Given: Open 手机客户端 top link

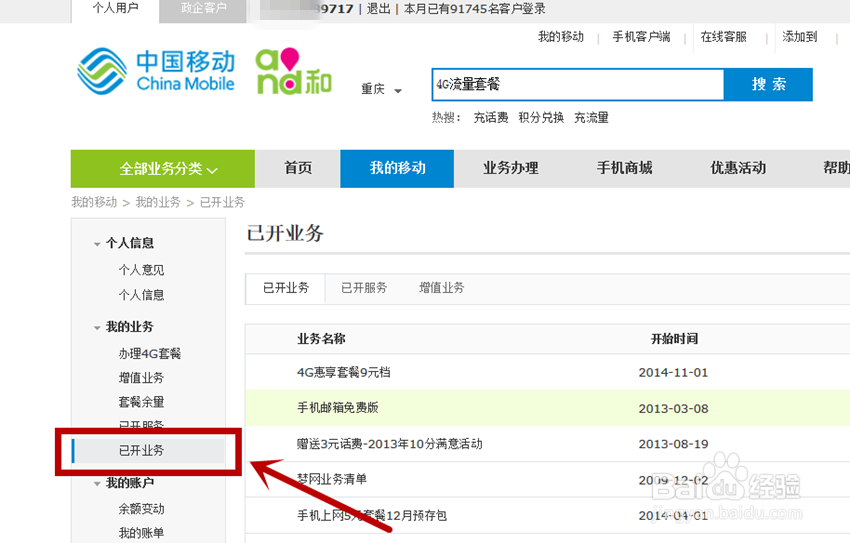Looking at the screenshot, I should 641,37.
